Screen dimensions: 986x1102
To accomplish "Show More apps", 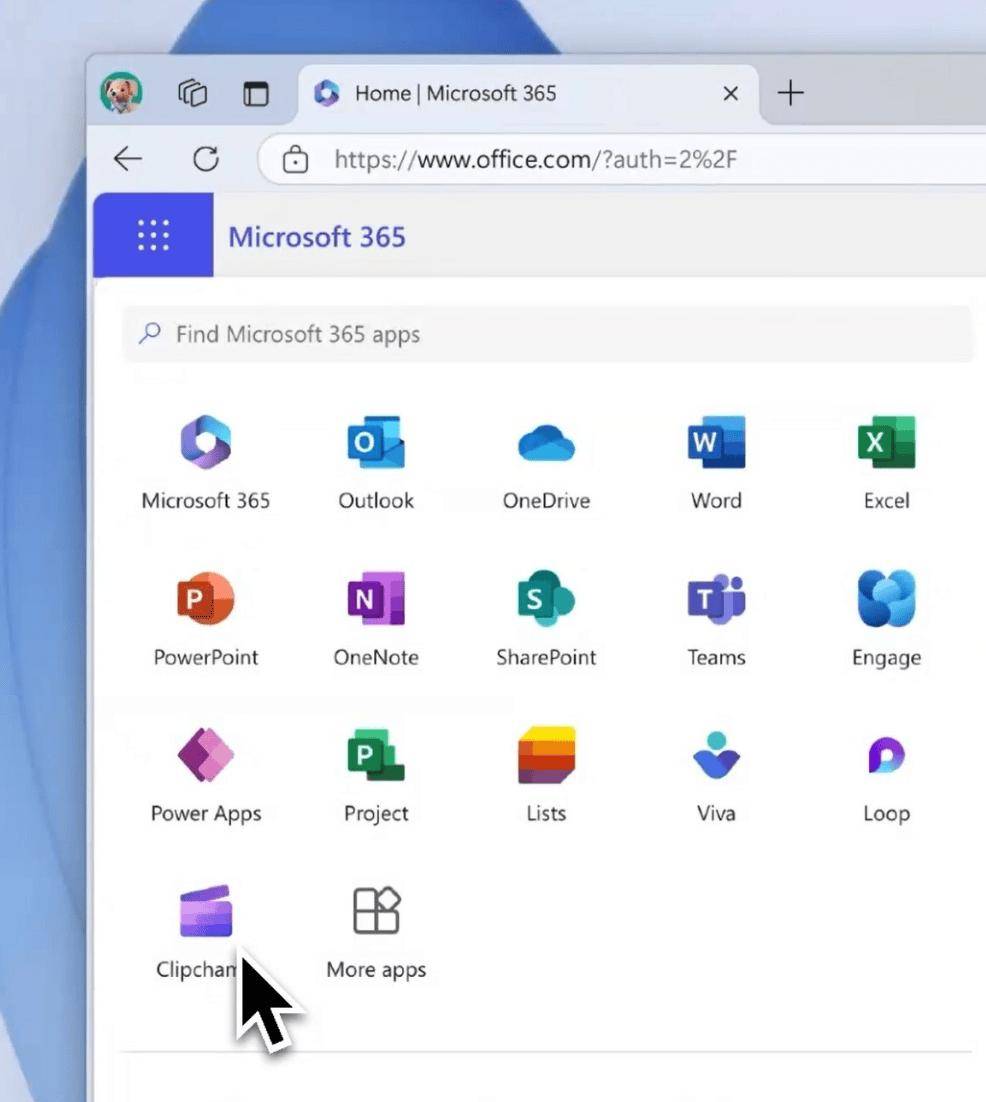I will [376, 931].
